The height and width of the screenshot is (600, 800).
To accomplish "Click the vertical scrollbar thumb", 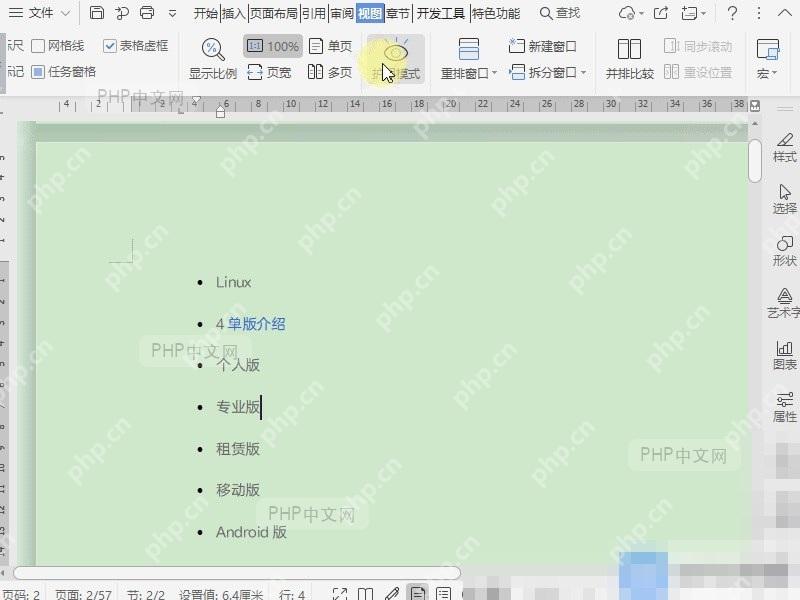I will [755, 160].
